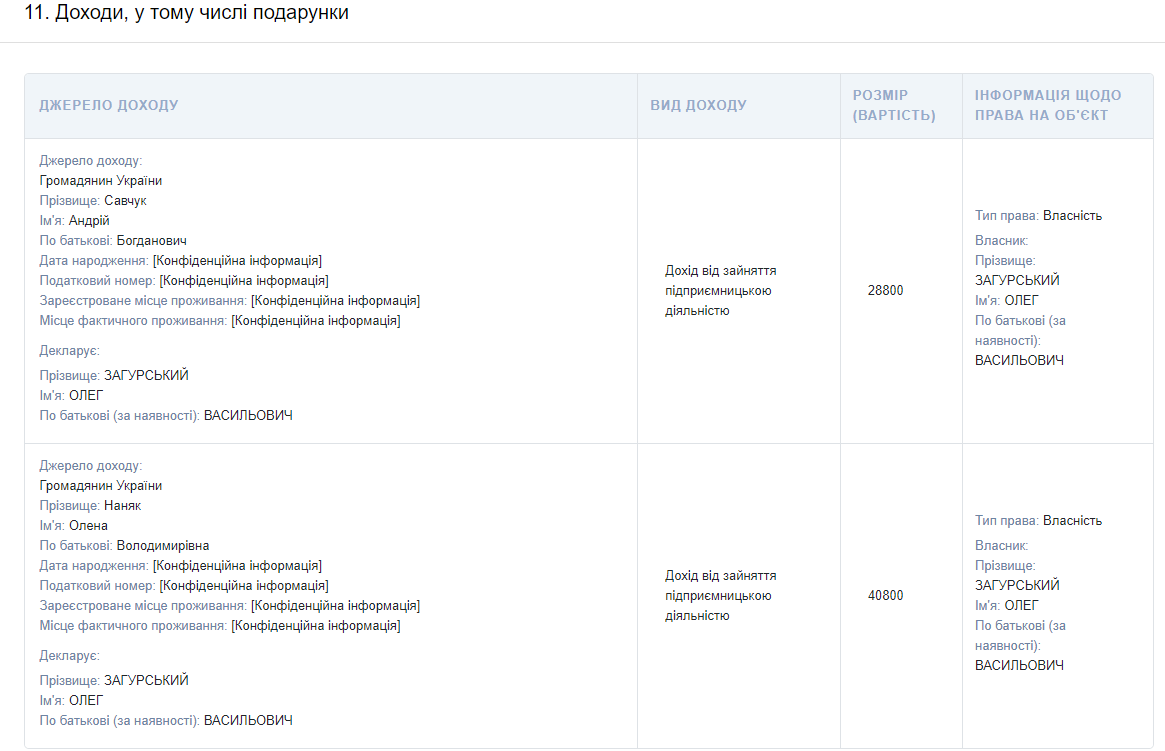Click the section heading "Доходи, у тому числі подарунки"
This screenshot has width=1165, height=751.
pyautogui.click(x=185, y=14)
